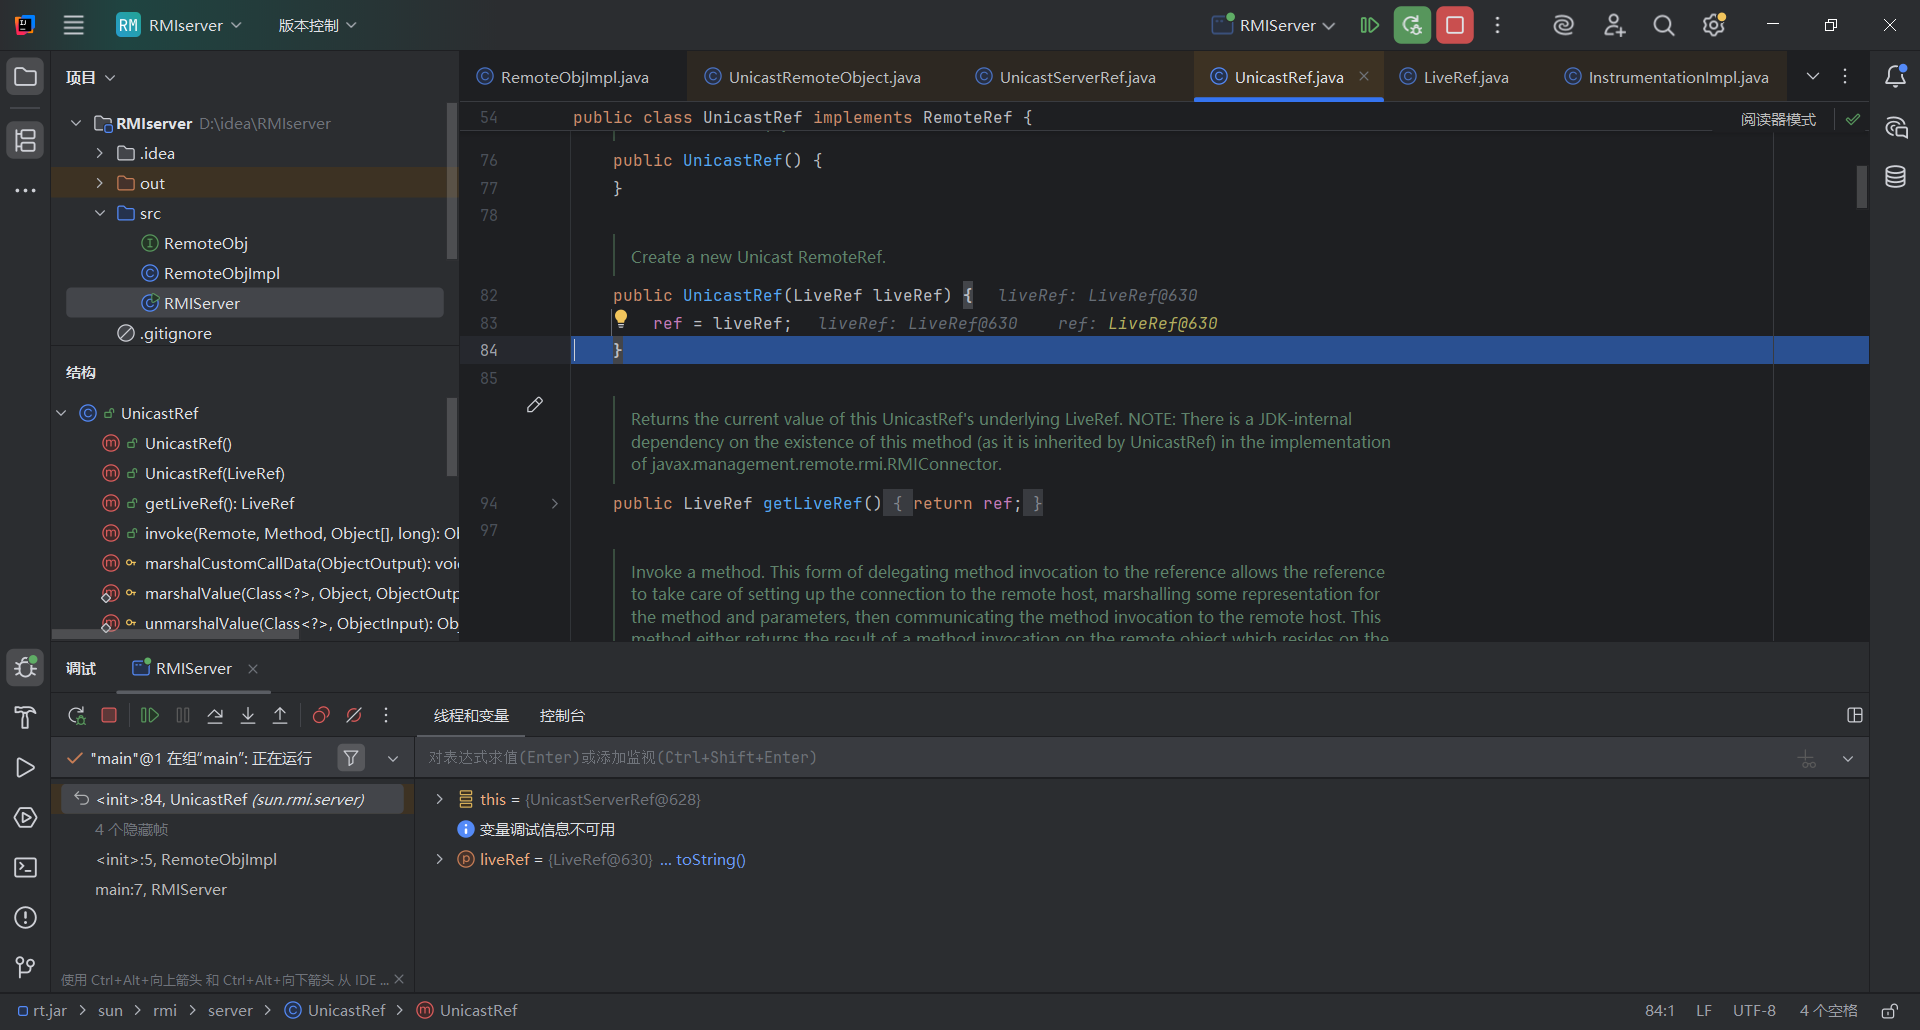Switch to the Console debug tab
The height and width of the screenshot is (1030, 1920).
click(x=562, y=715)
